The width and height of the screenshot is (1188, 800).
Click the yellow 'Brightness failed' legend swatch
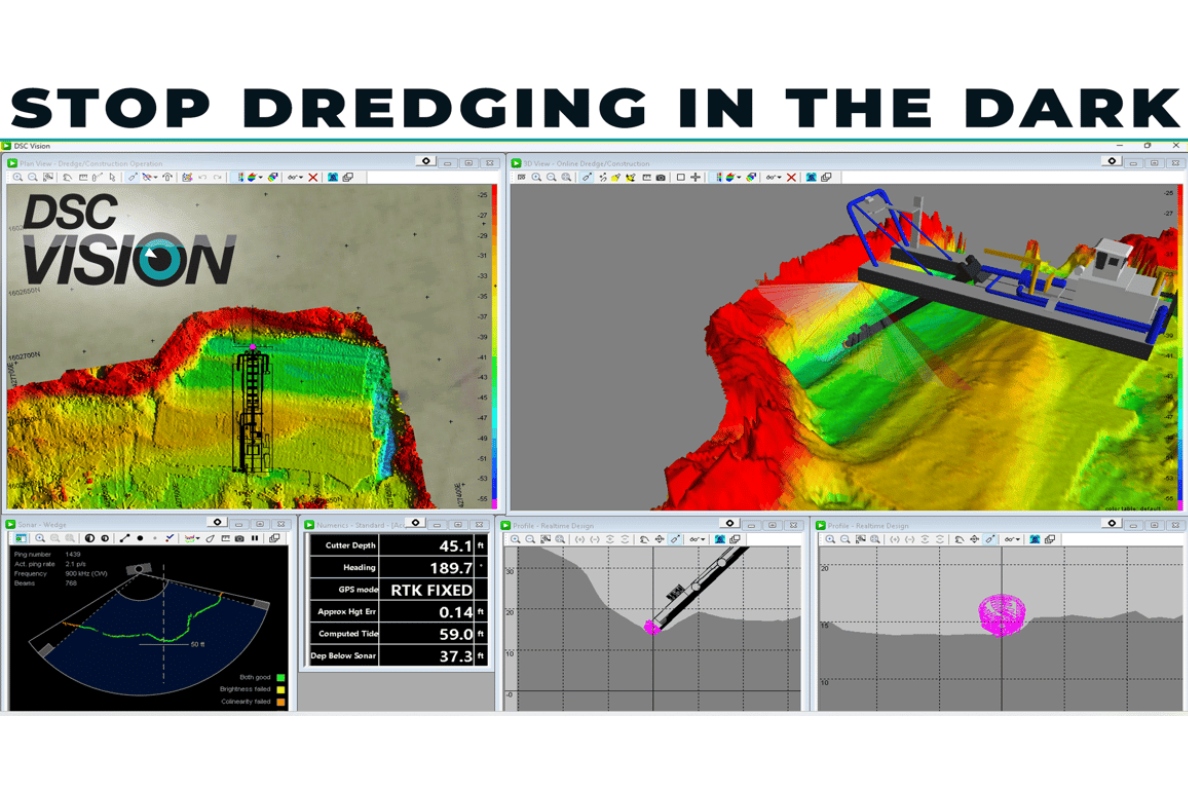tap(280, 689)
